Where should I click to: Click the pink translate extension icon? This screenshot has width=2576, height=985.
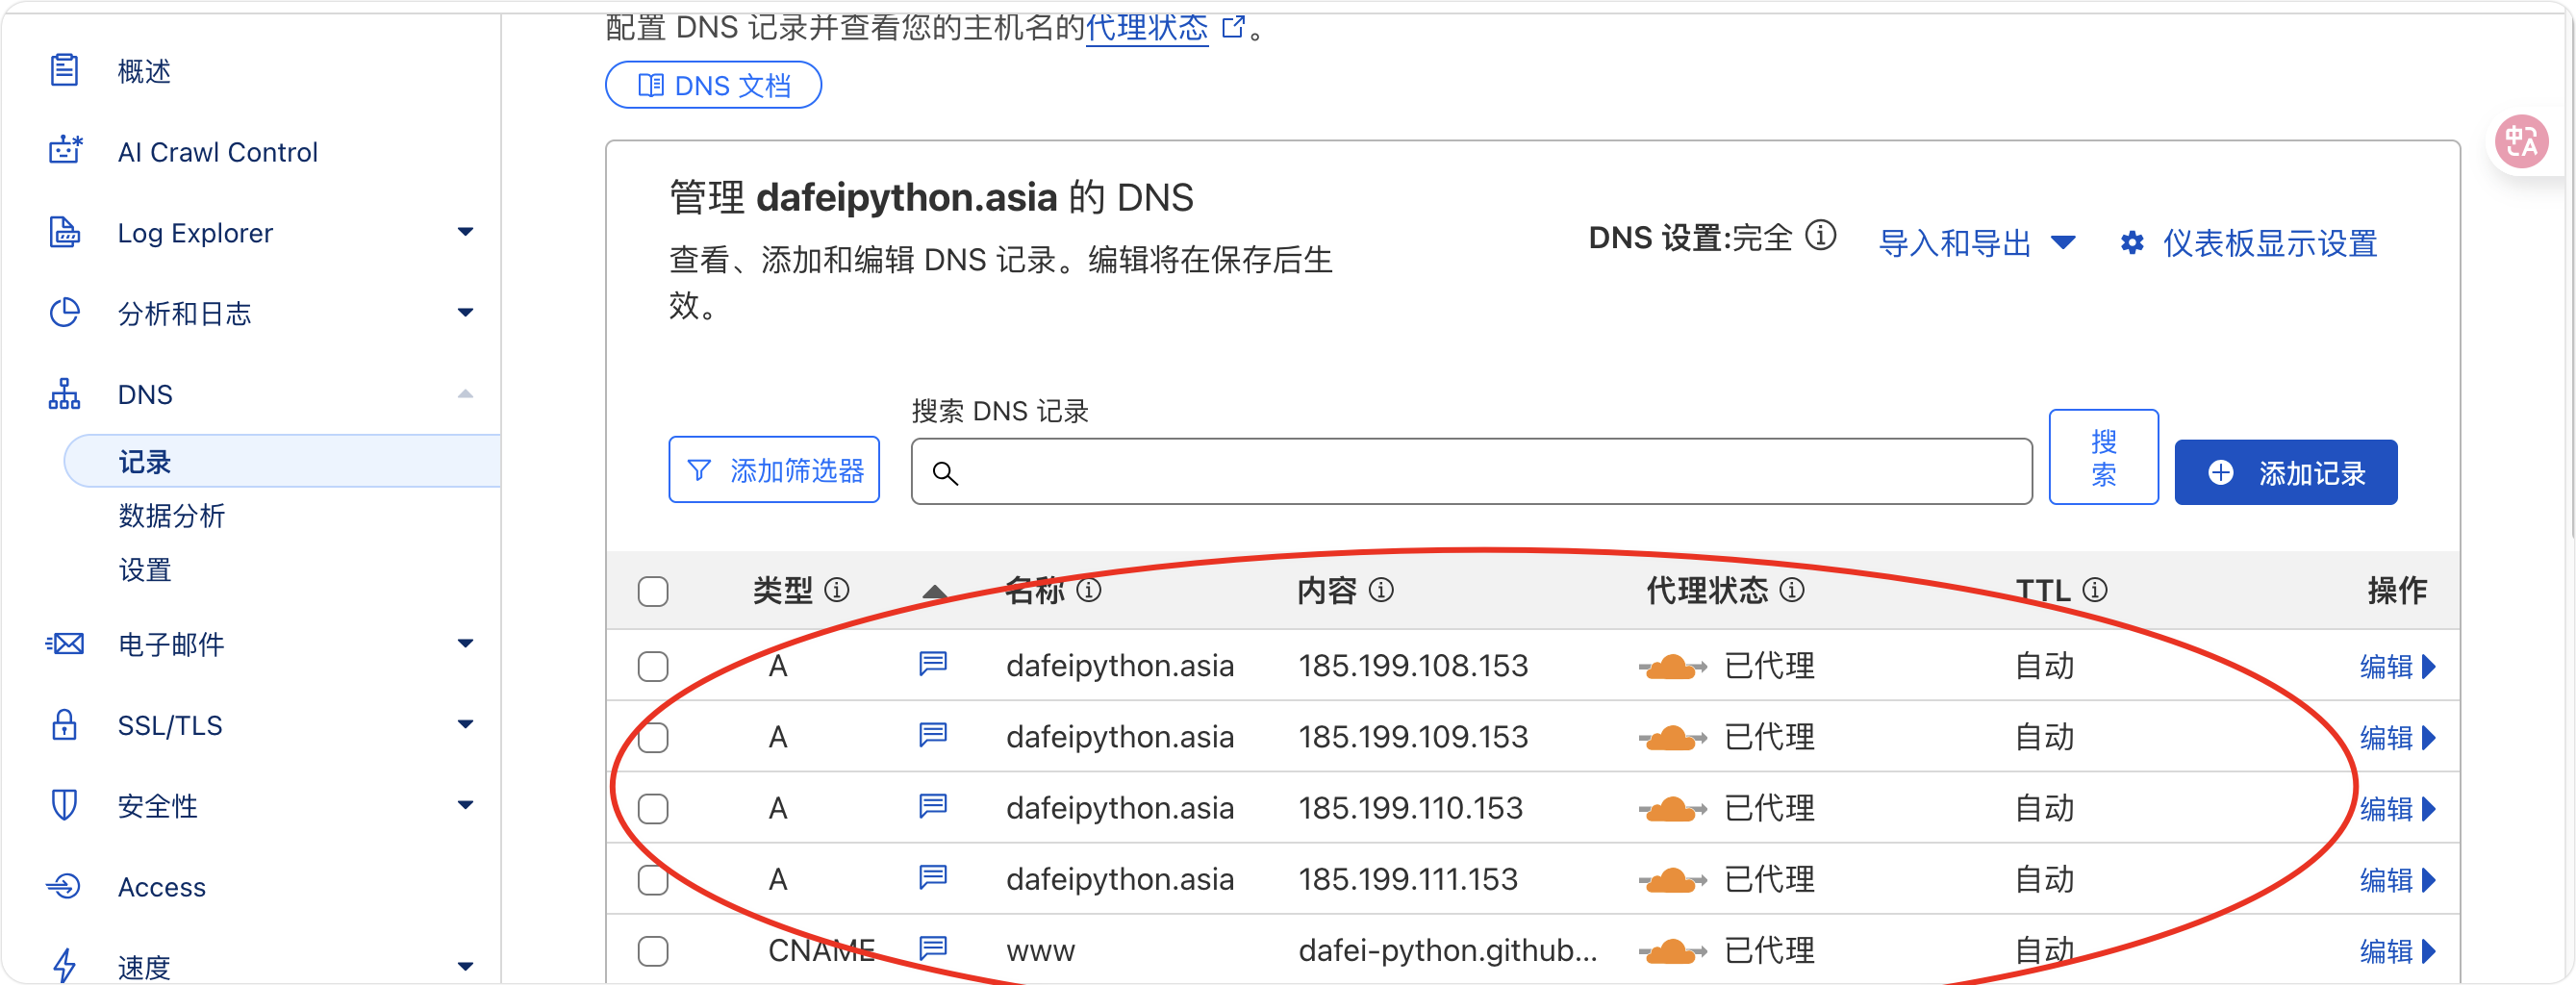[x=2521, y=142]
